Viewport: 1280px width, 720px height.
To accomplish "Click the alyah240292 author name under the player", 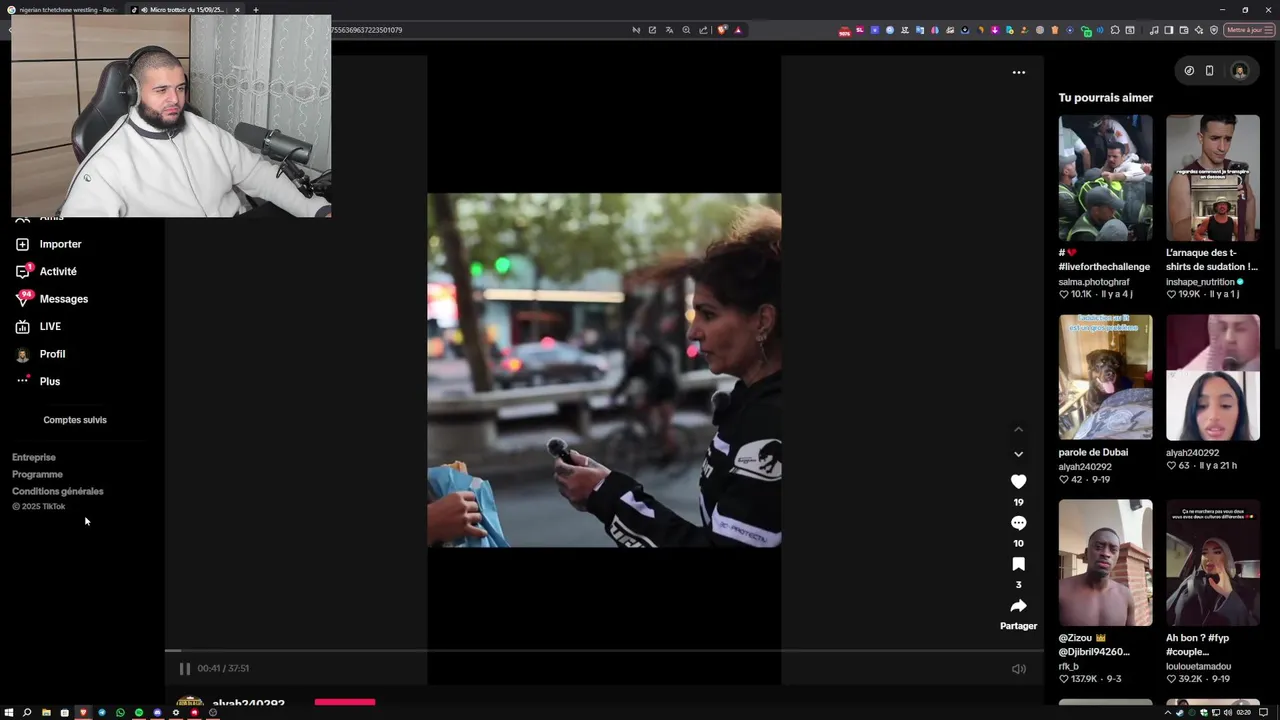I will coord(248,704).
